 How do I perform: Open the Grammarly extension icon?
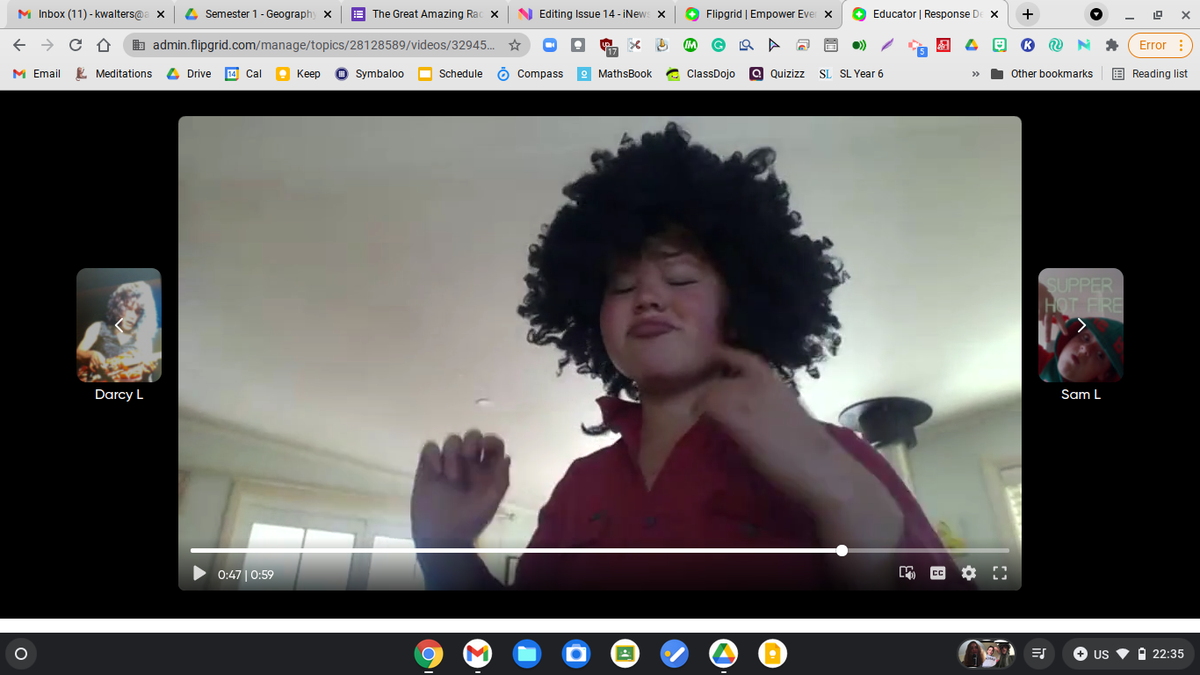719,45
